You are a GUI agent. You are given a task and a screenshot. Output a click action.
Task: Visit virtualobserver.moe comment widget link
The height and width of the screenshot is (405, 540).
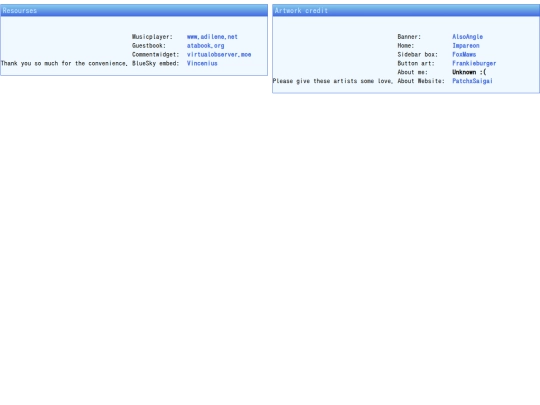pos(219,55)
